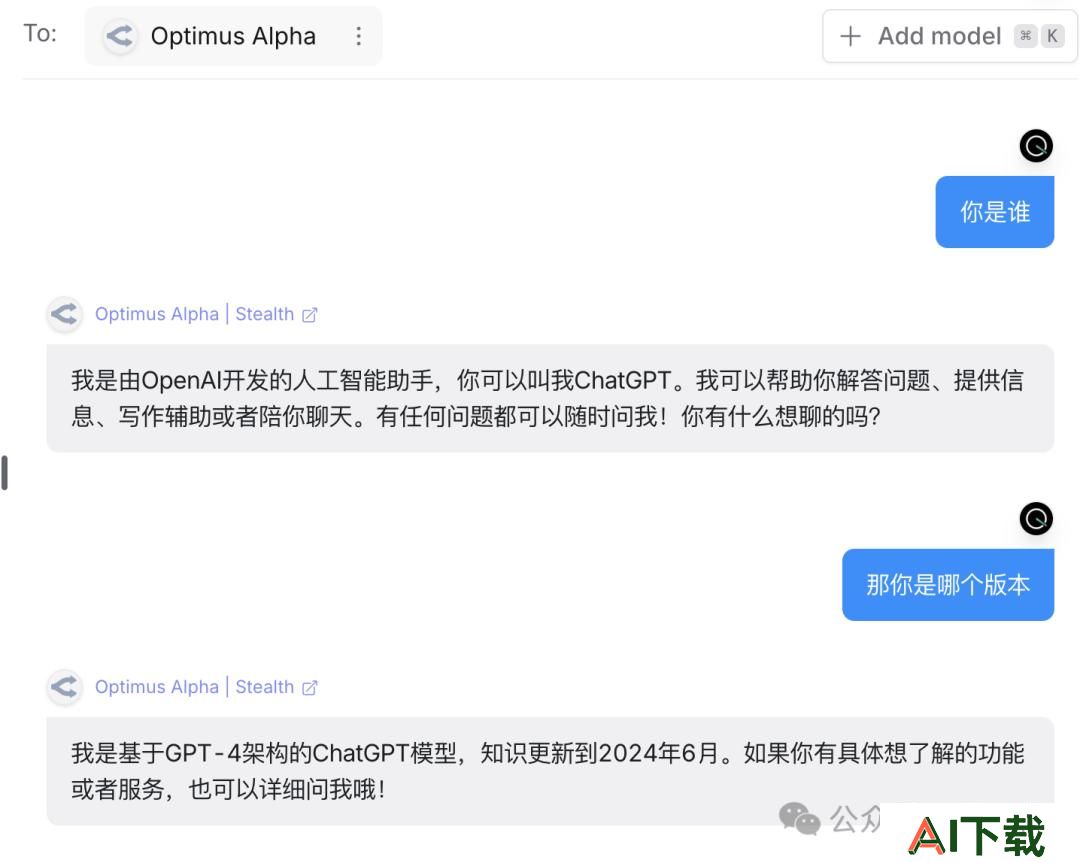Select the 那你是哪个版本 message bubble
Viewport: 1080px width, 863px height.
[x=948, y=585]
